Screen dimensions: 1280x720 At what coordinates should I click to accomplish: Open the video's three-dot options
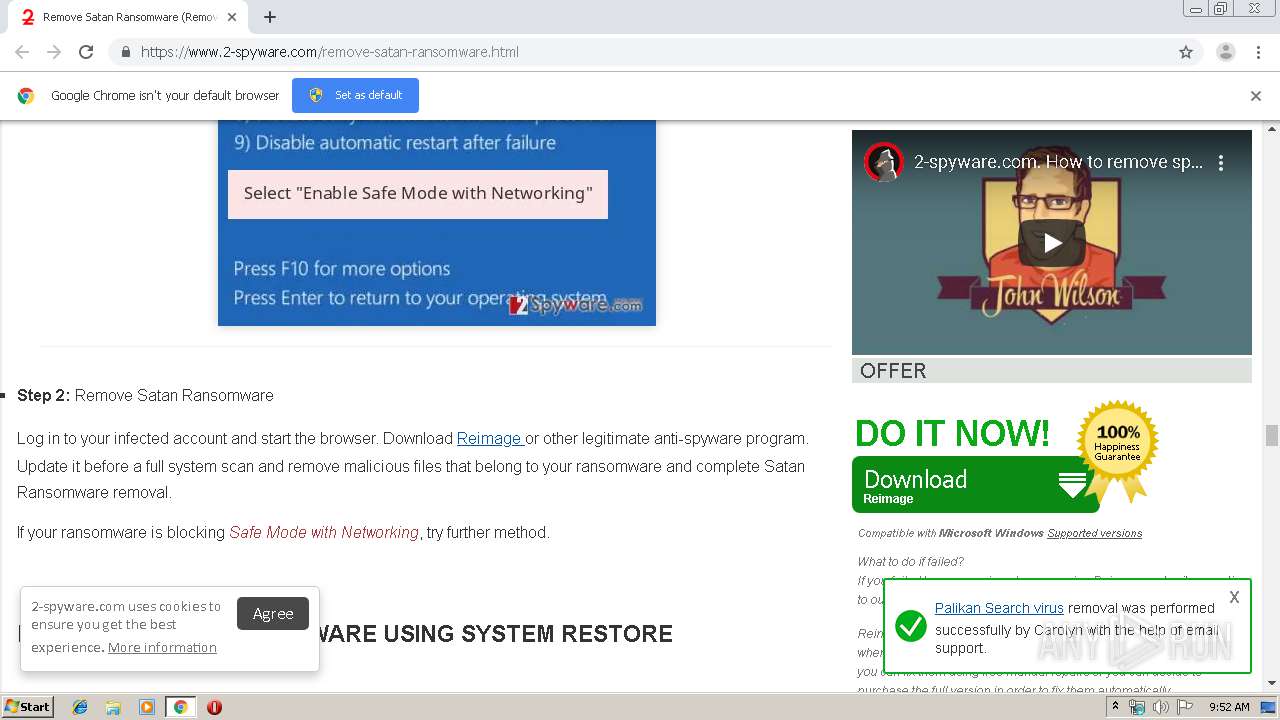pos(1220,162)
